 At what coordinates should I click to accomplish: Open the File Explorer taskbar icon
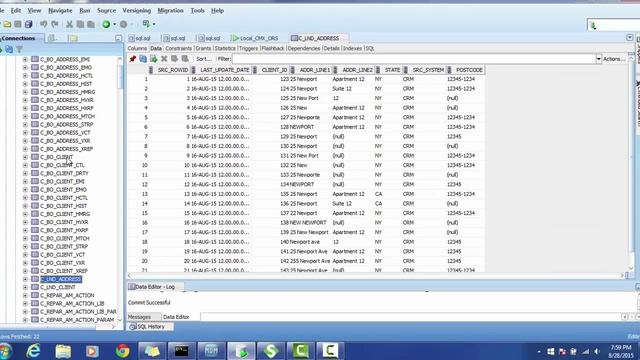63,351
